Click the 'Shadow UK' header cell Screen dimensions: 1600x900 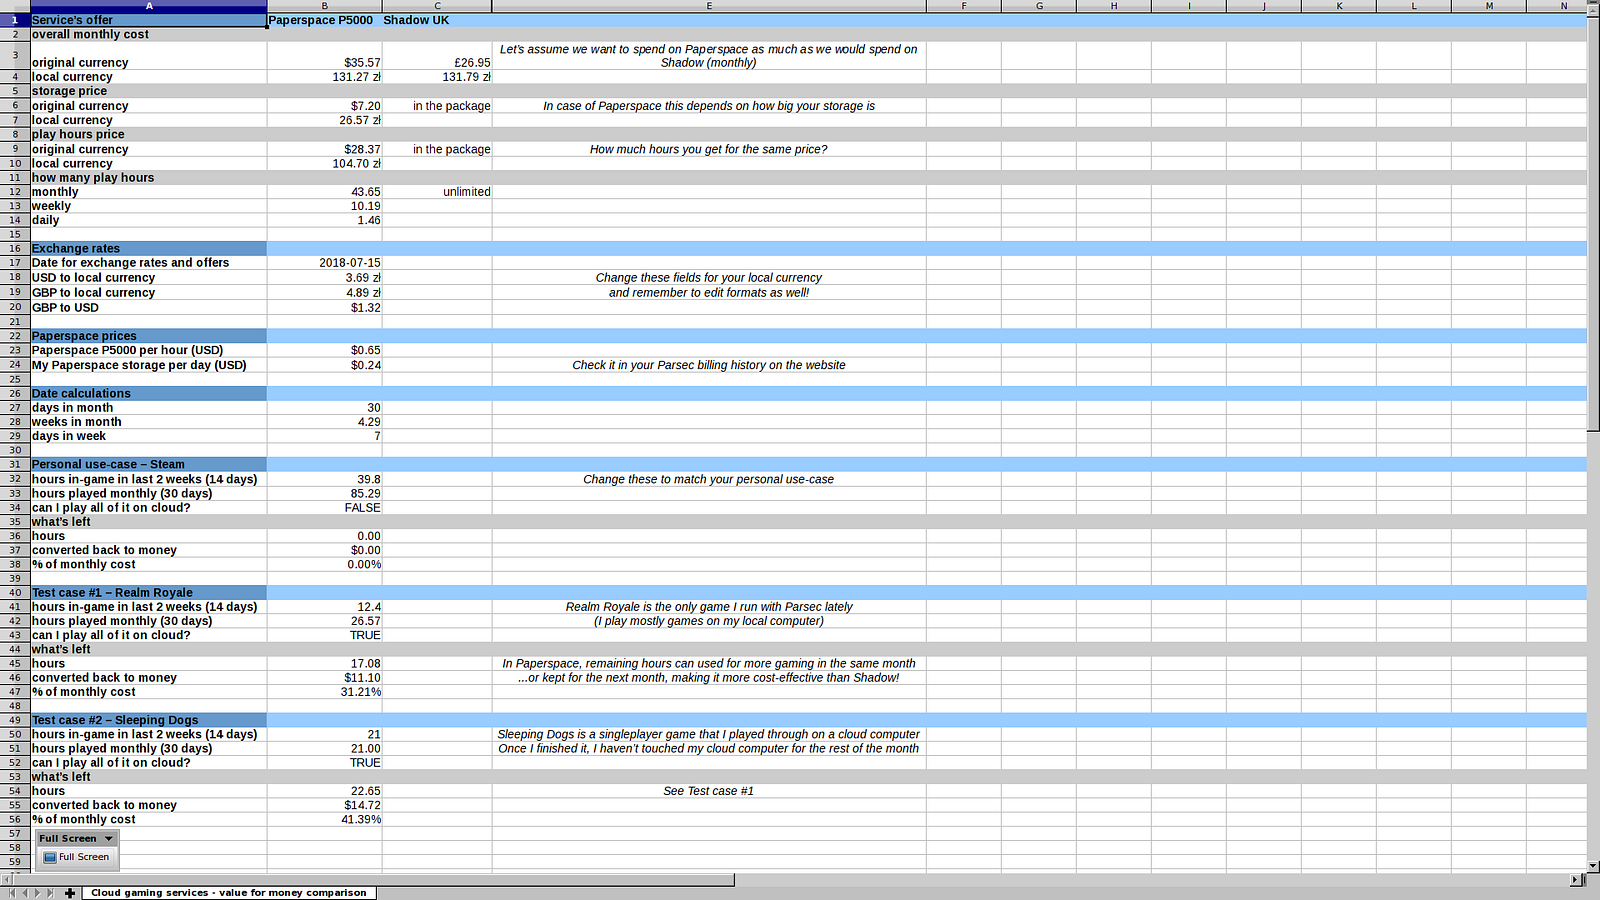[437, 20]
